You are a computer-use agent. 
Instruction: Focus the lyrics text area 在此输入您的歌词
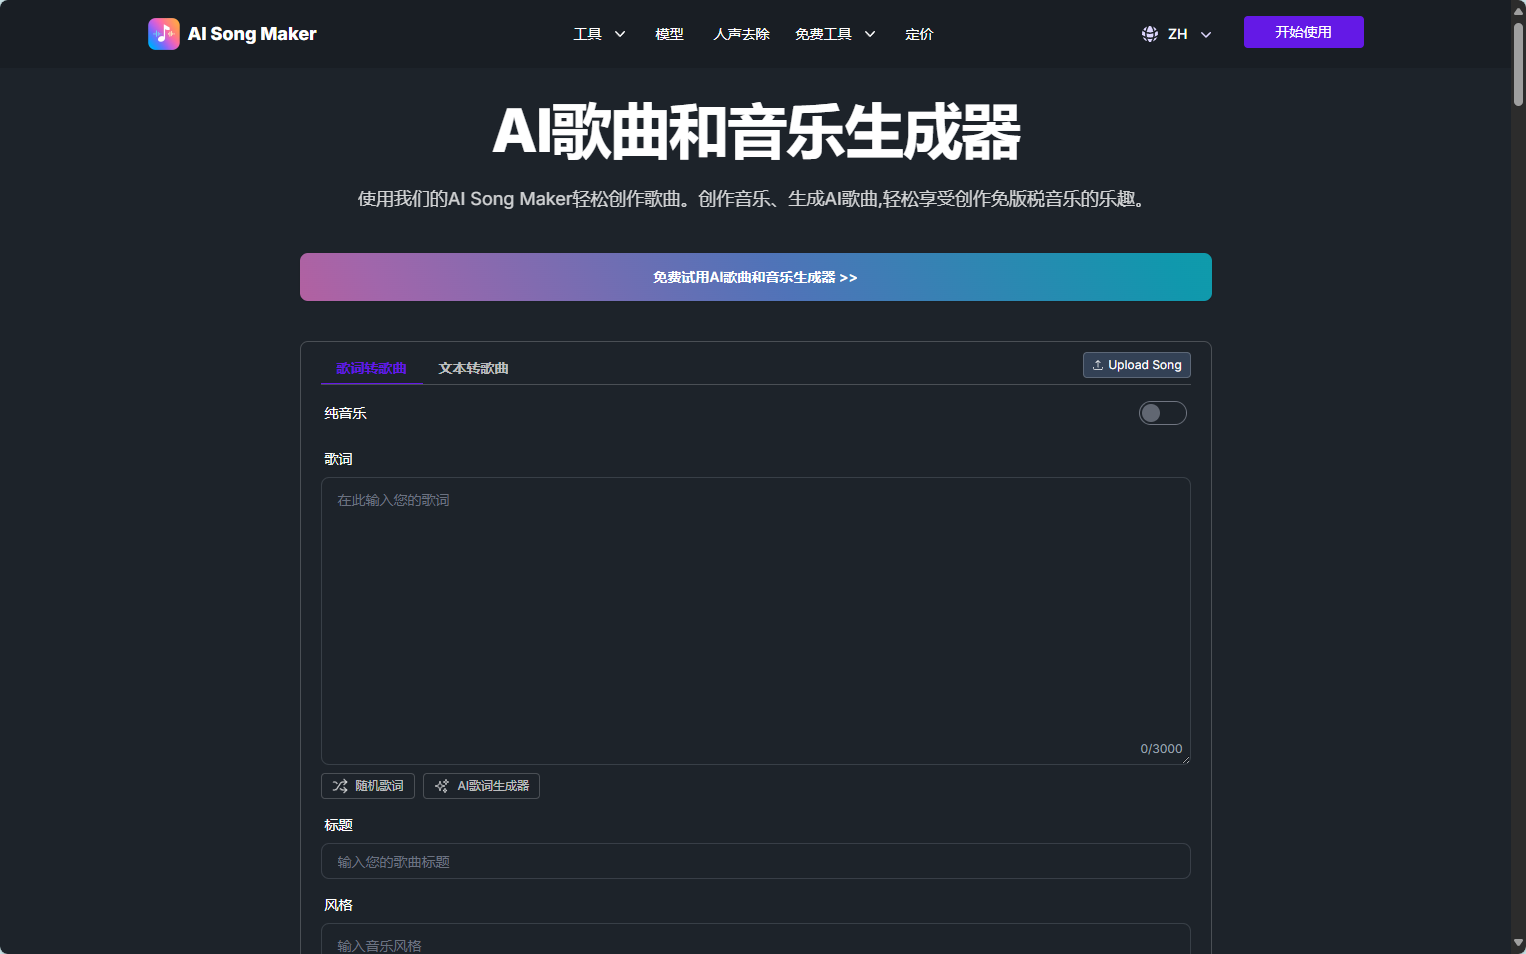[x=756, y=621]
